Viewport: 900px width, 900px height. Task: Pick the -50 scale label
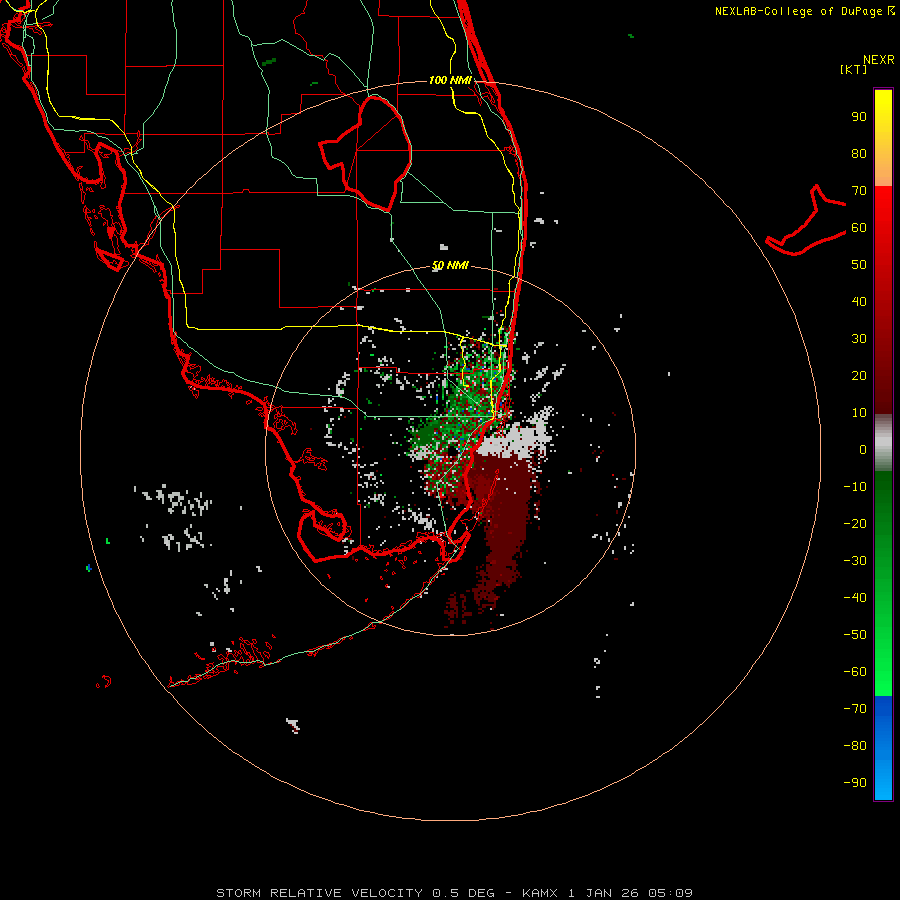tap(855, 635)
